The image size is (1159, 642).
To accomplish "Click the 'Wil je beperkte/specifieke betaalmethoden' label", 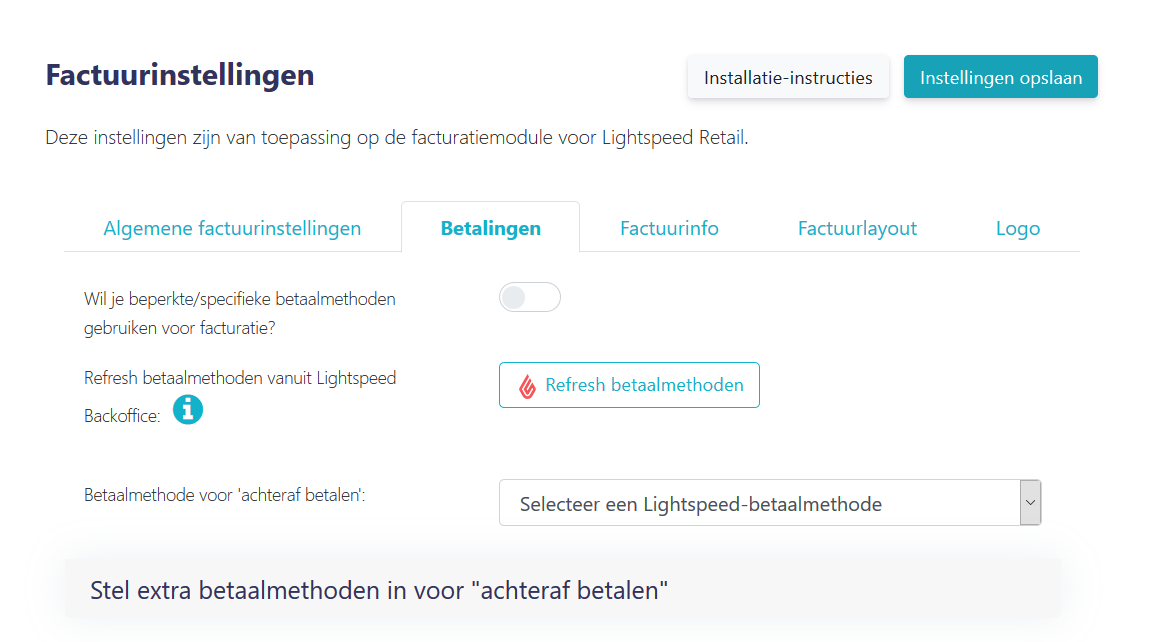I will click(x=239, y=313).
